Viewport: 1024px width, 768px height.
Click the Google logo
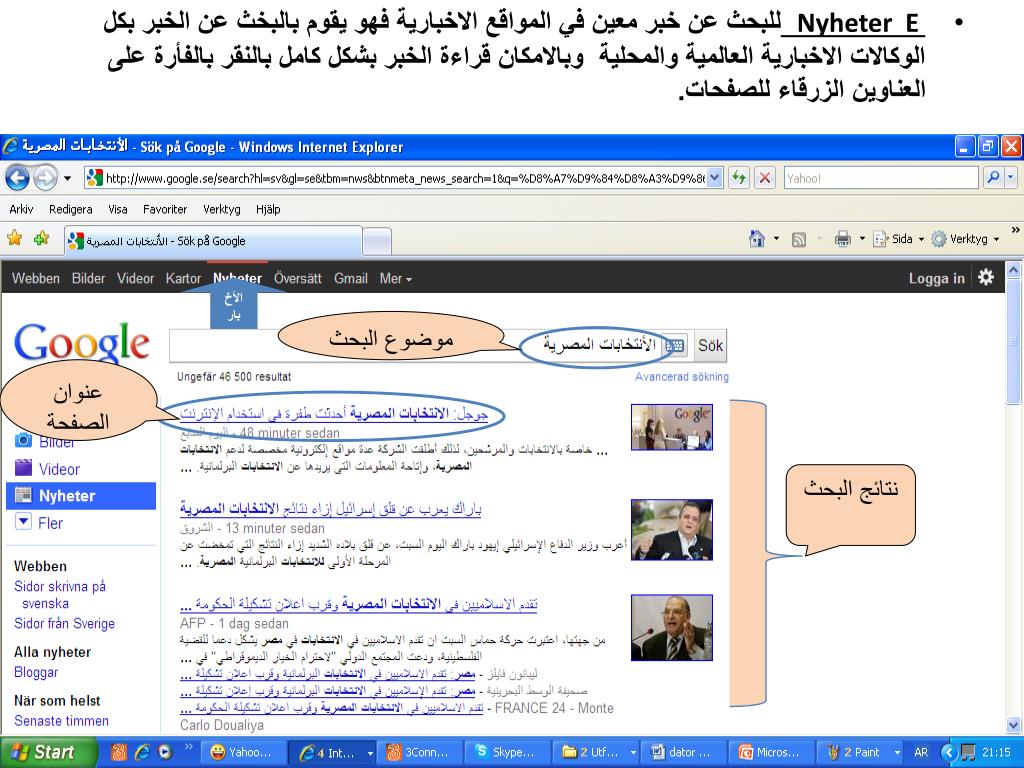coord(82,343)
